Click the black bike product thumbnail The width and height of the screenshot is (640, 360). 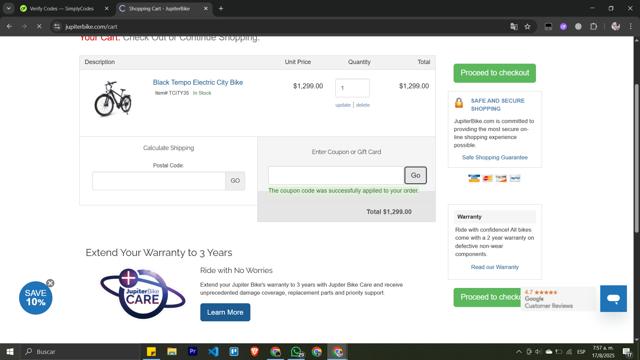tap(113, 99)
